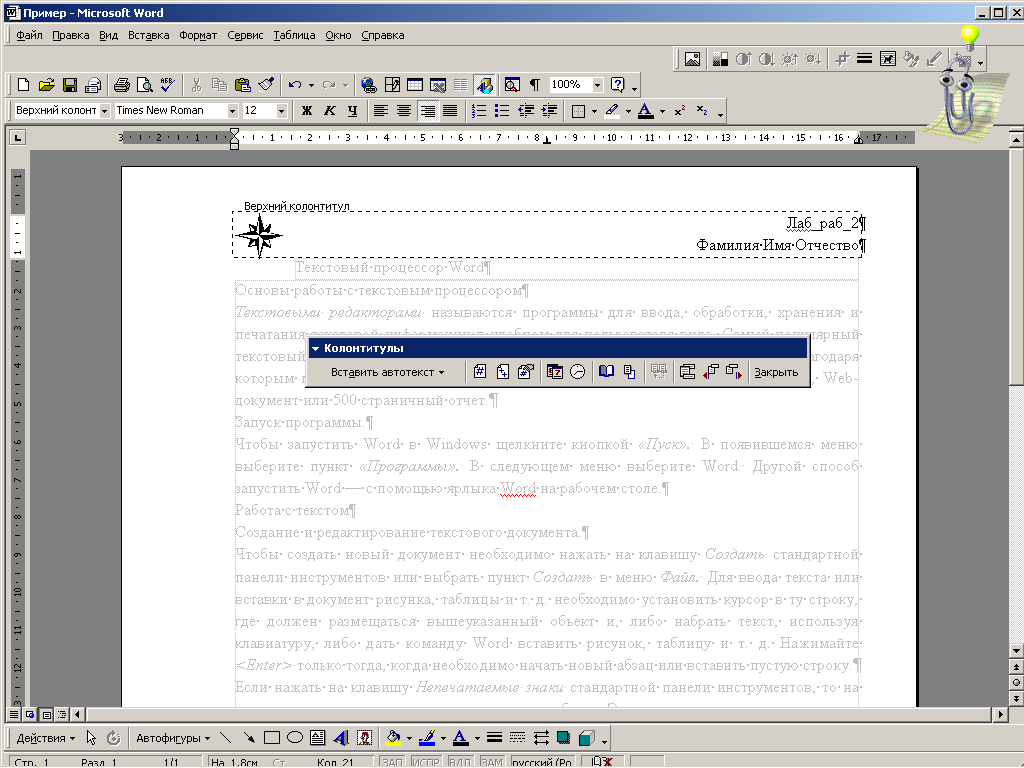Create a new blank document
Image resolution: width=1024 pixels, height=768 pixels.
click(24, 85)
